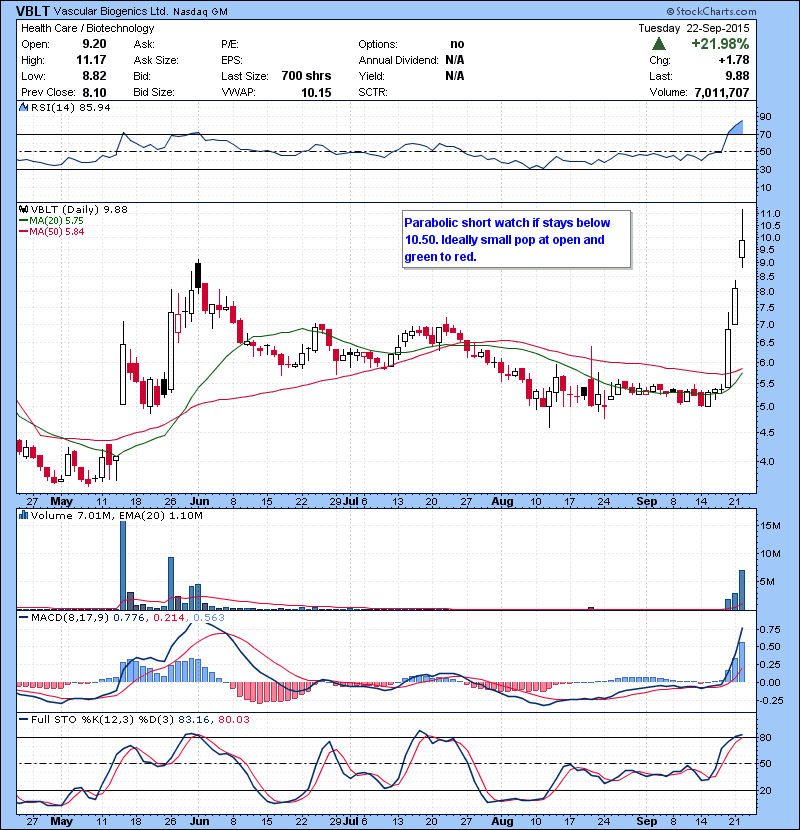
Task: Click the candlestick icon beside VBLT (Daily)
Action: pyautogui.click(x=24, y=210)
